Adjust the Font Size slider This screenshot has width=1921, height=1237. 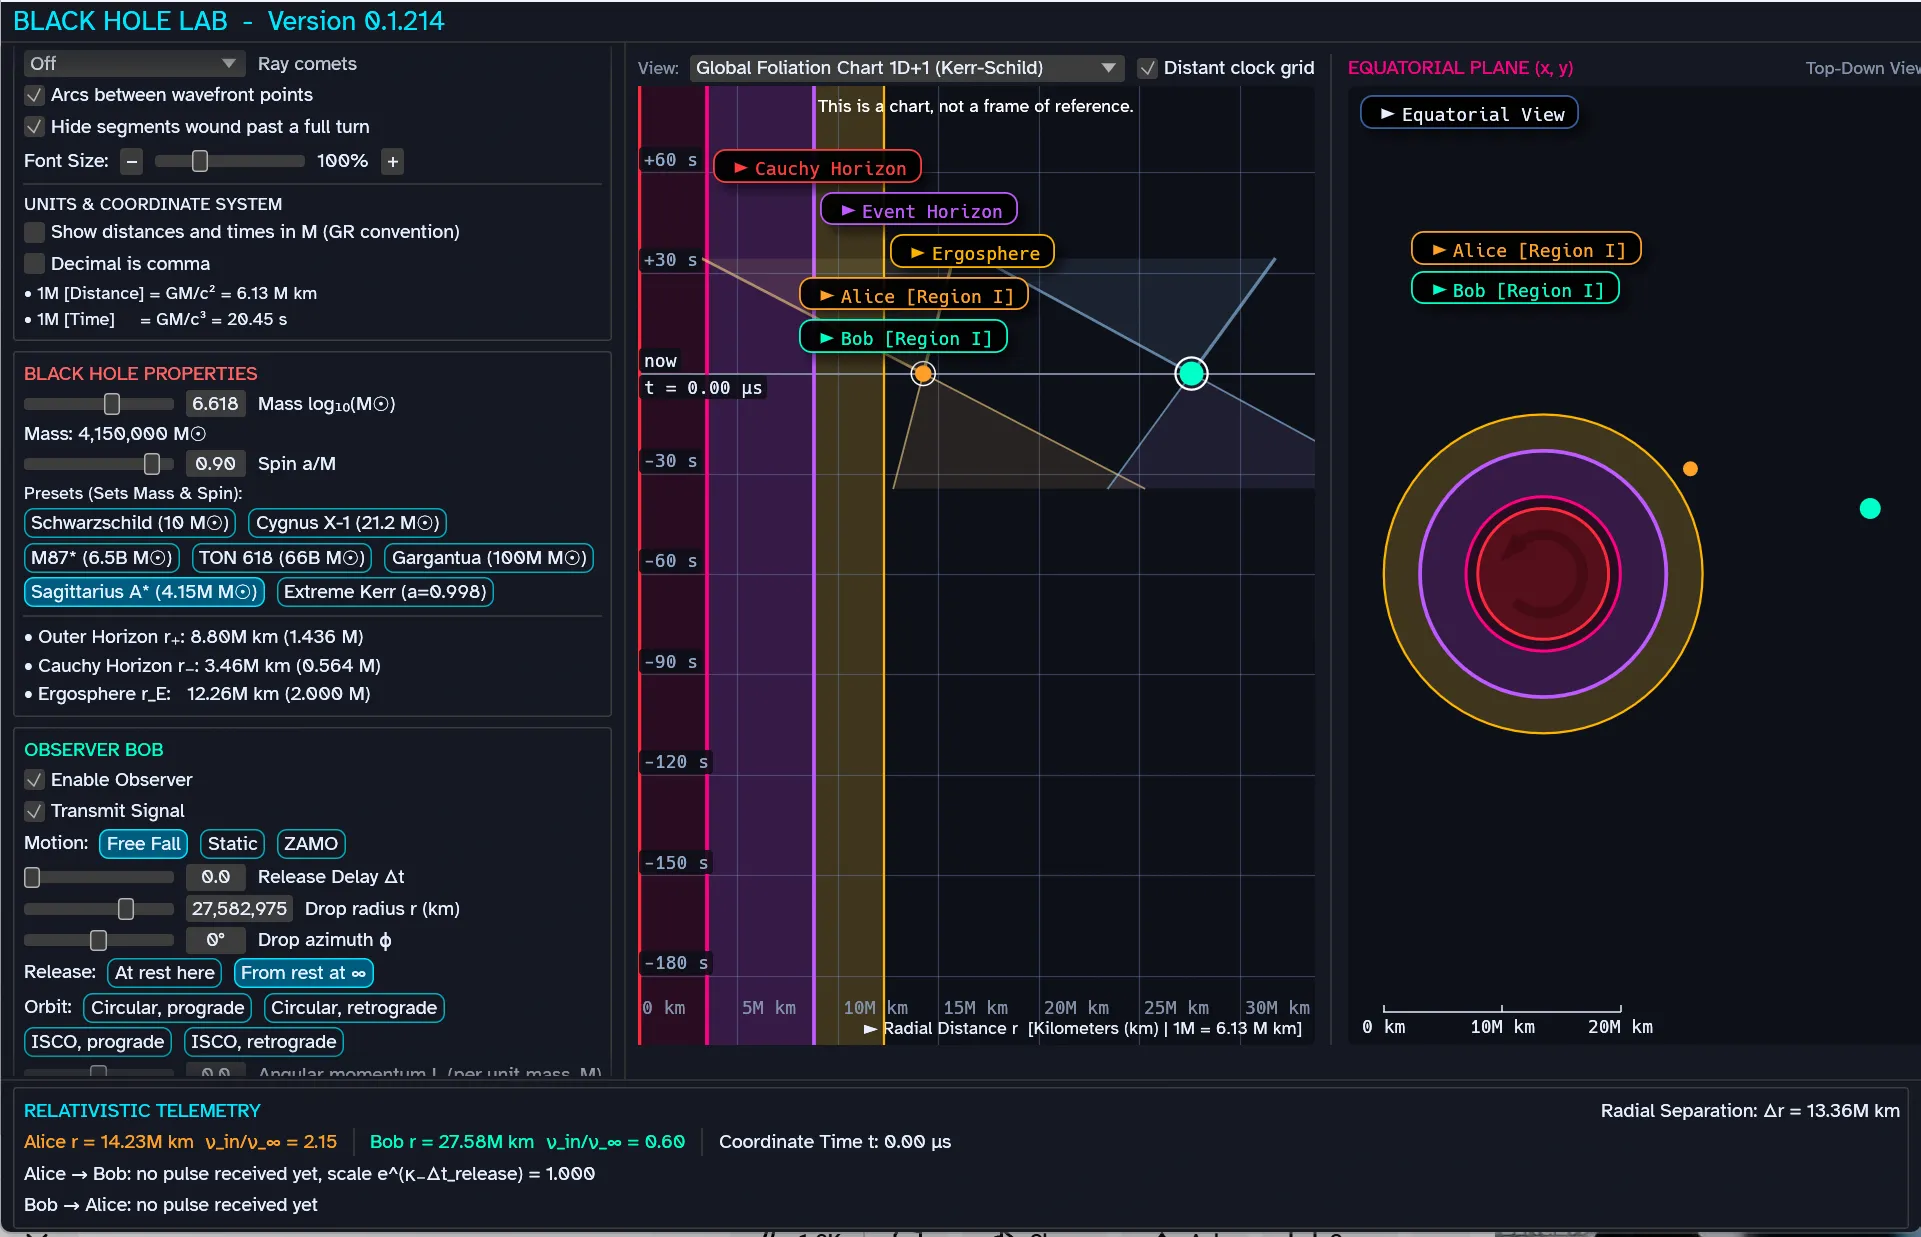[229, 161]
